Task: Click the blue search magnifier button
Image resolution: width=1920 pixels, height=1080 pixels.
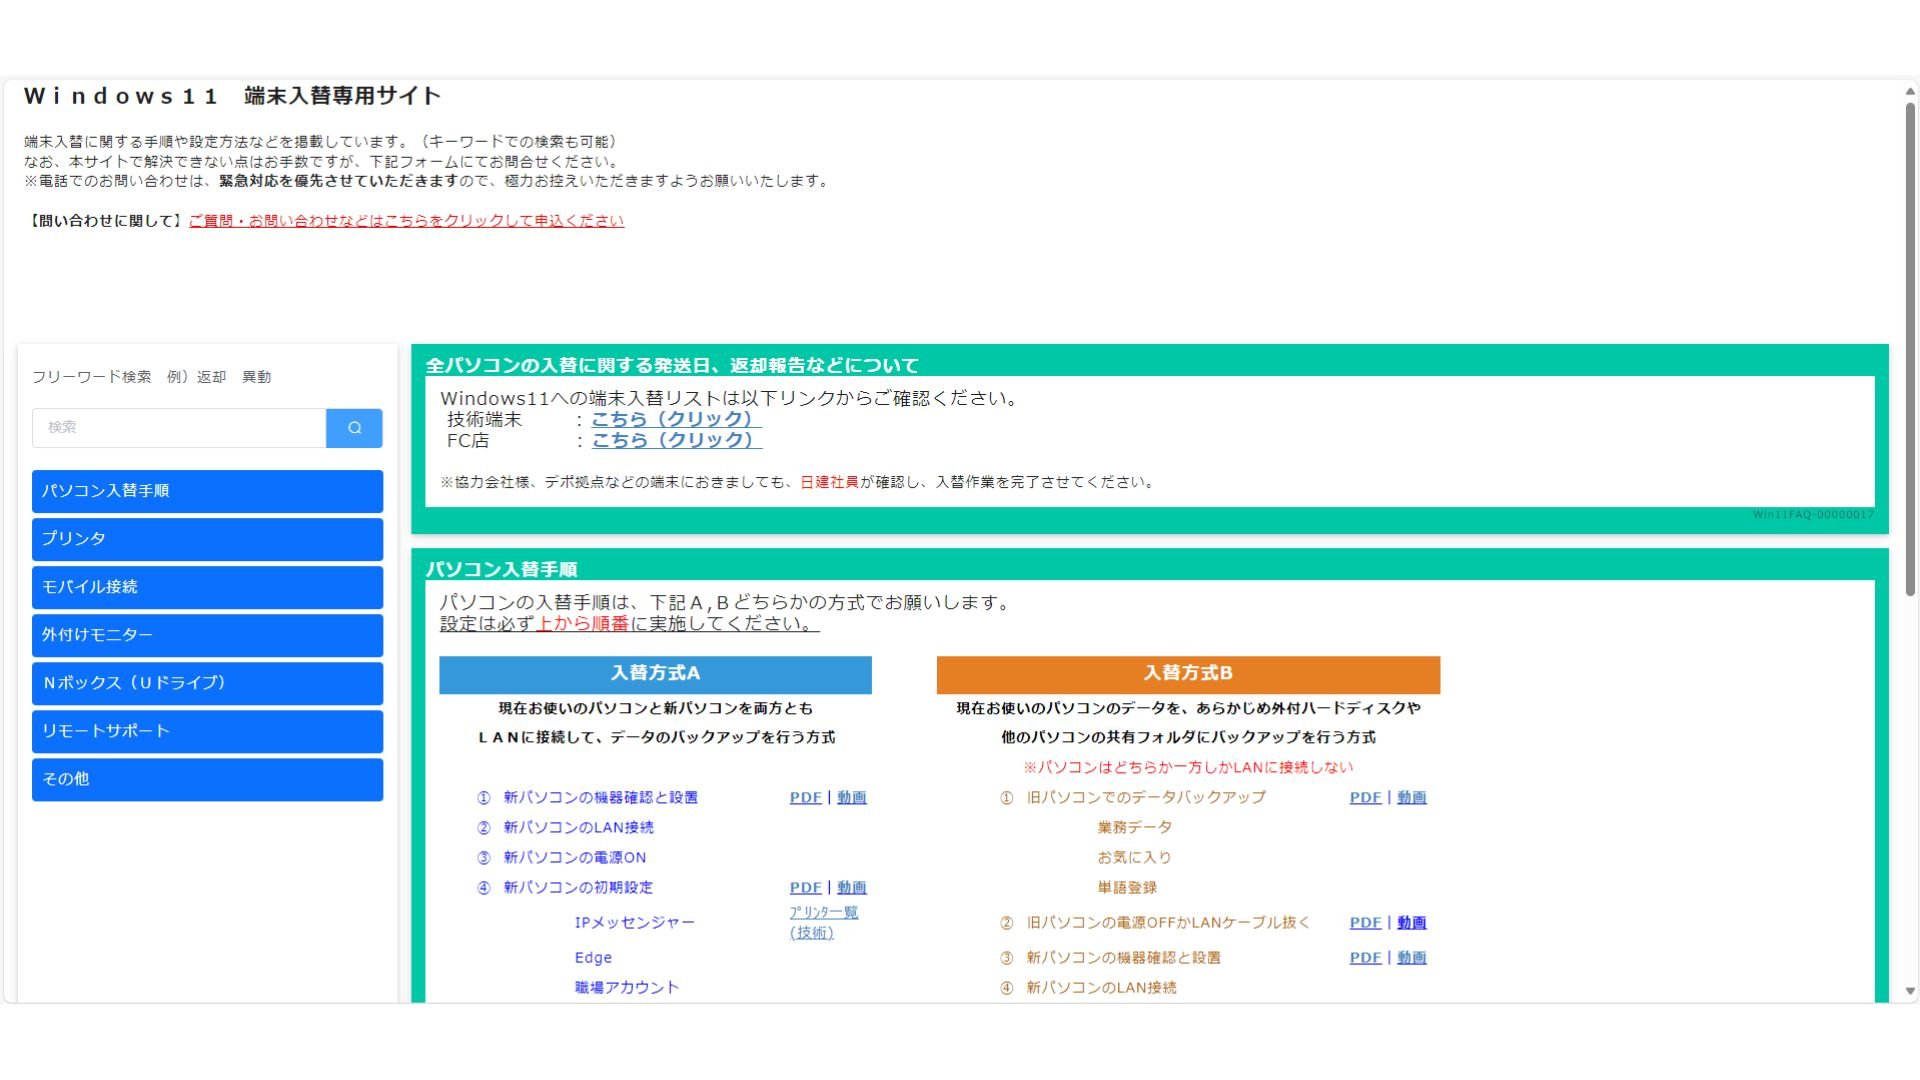Action: click(x=354, y=428)
